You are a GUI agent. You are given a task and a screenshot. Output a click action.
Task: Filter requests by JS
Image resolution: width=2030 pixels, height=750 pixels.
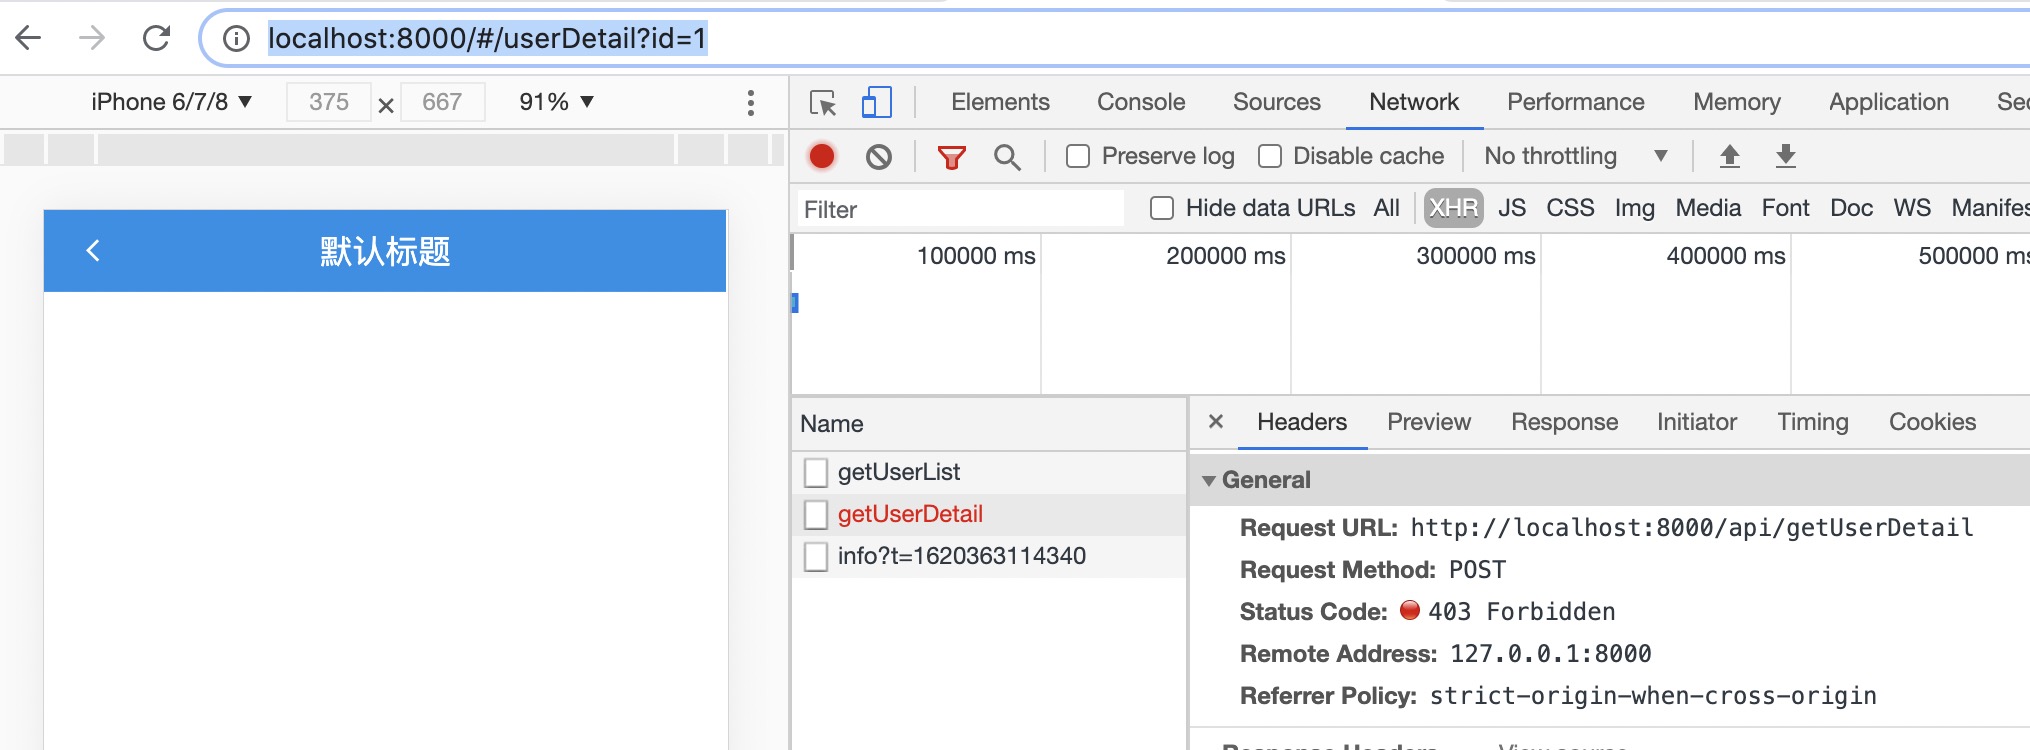pyautogui.click(x=1512, y=208)
